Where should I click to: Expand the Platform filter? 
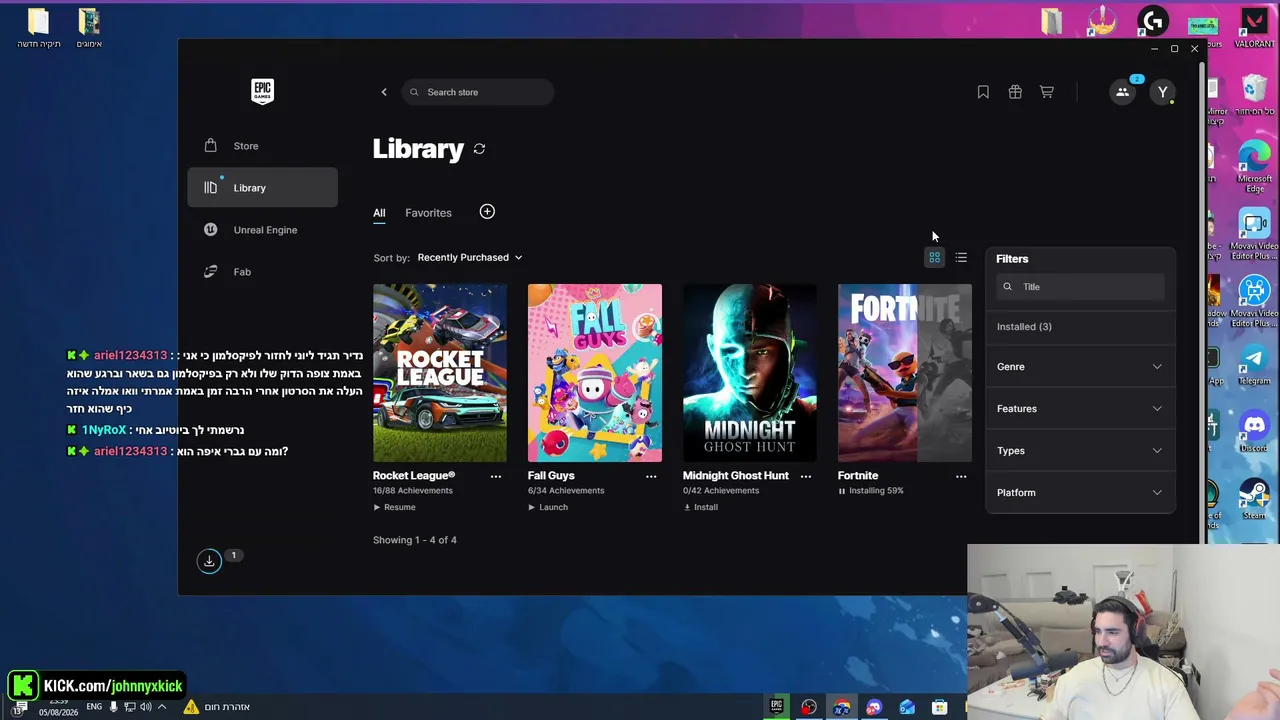(x=1080, y=493)
